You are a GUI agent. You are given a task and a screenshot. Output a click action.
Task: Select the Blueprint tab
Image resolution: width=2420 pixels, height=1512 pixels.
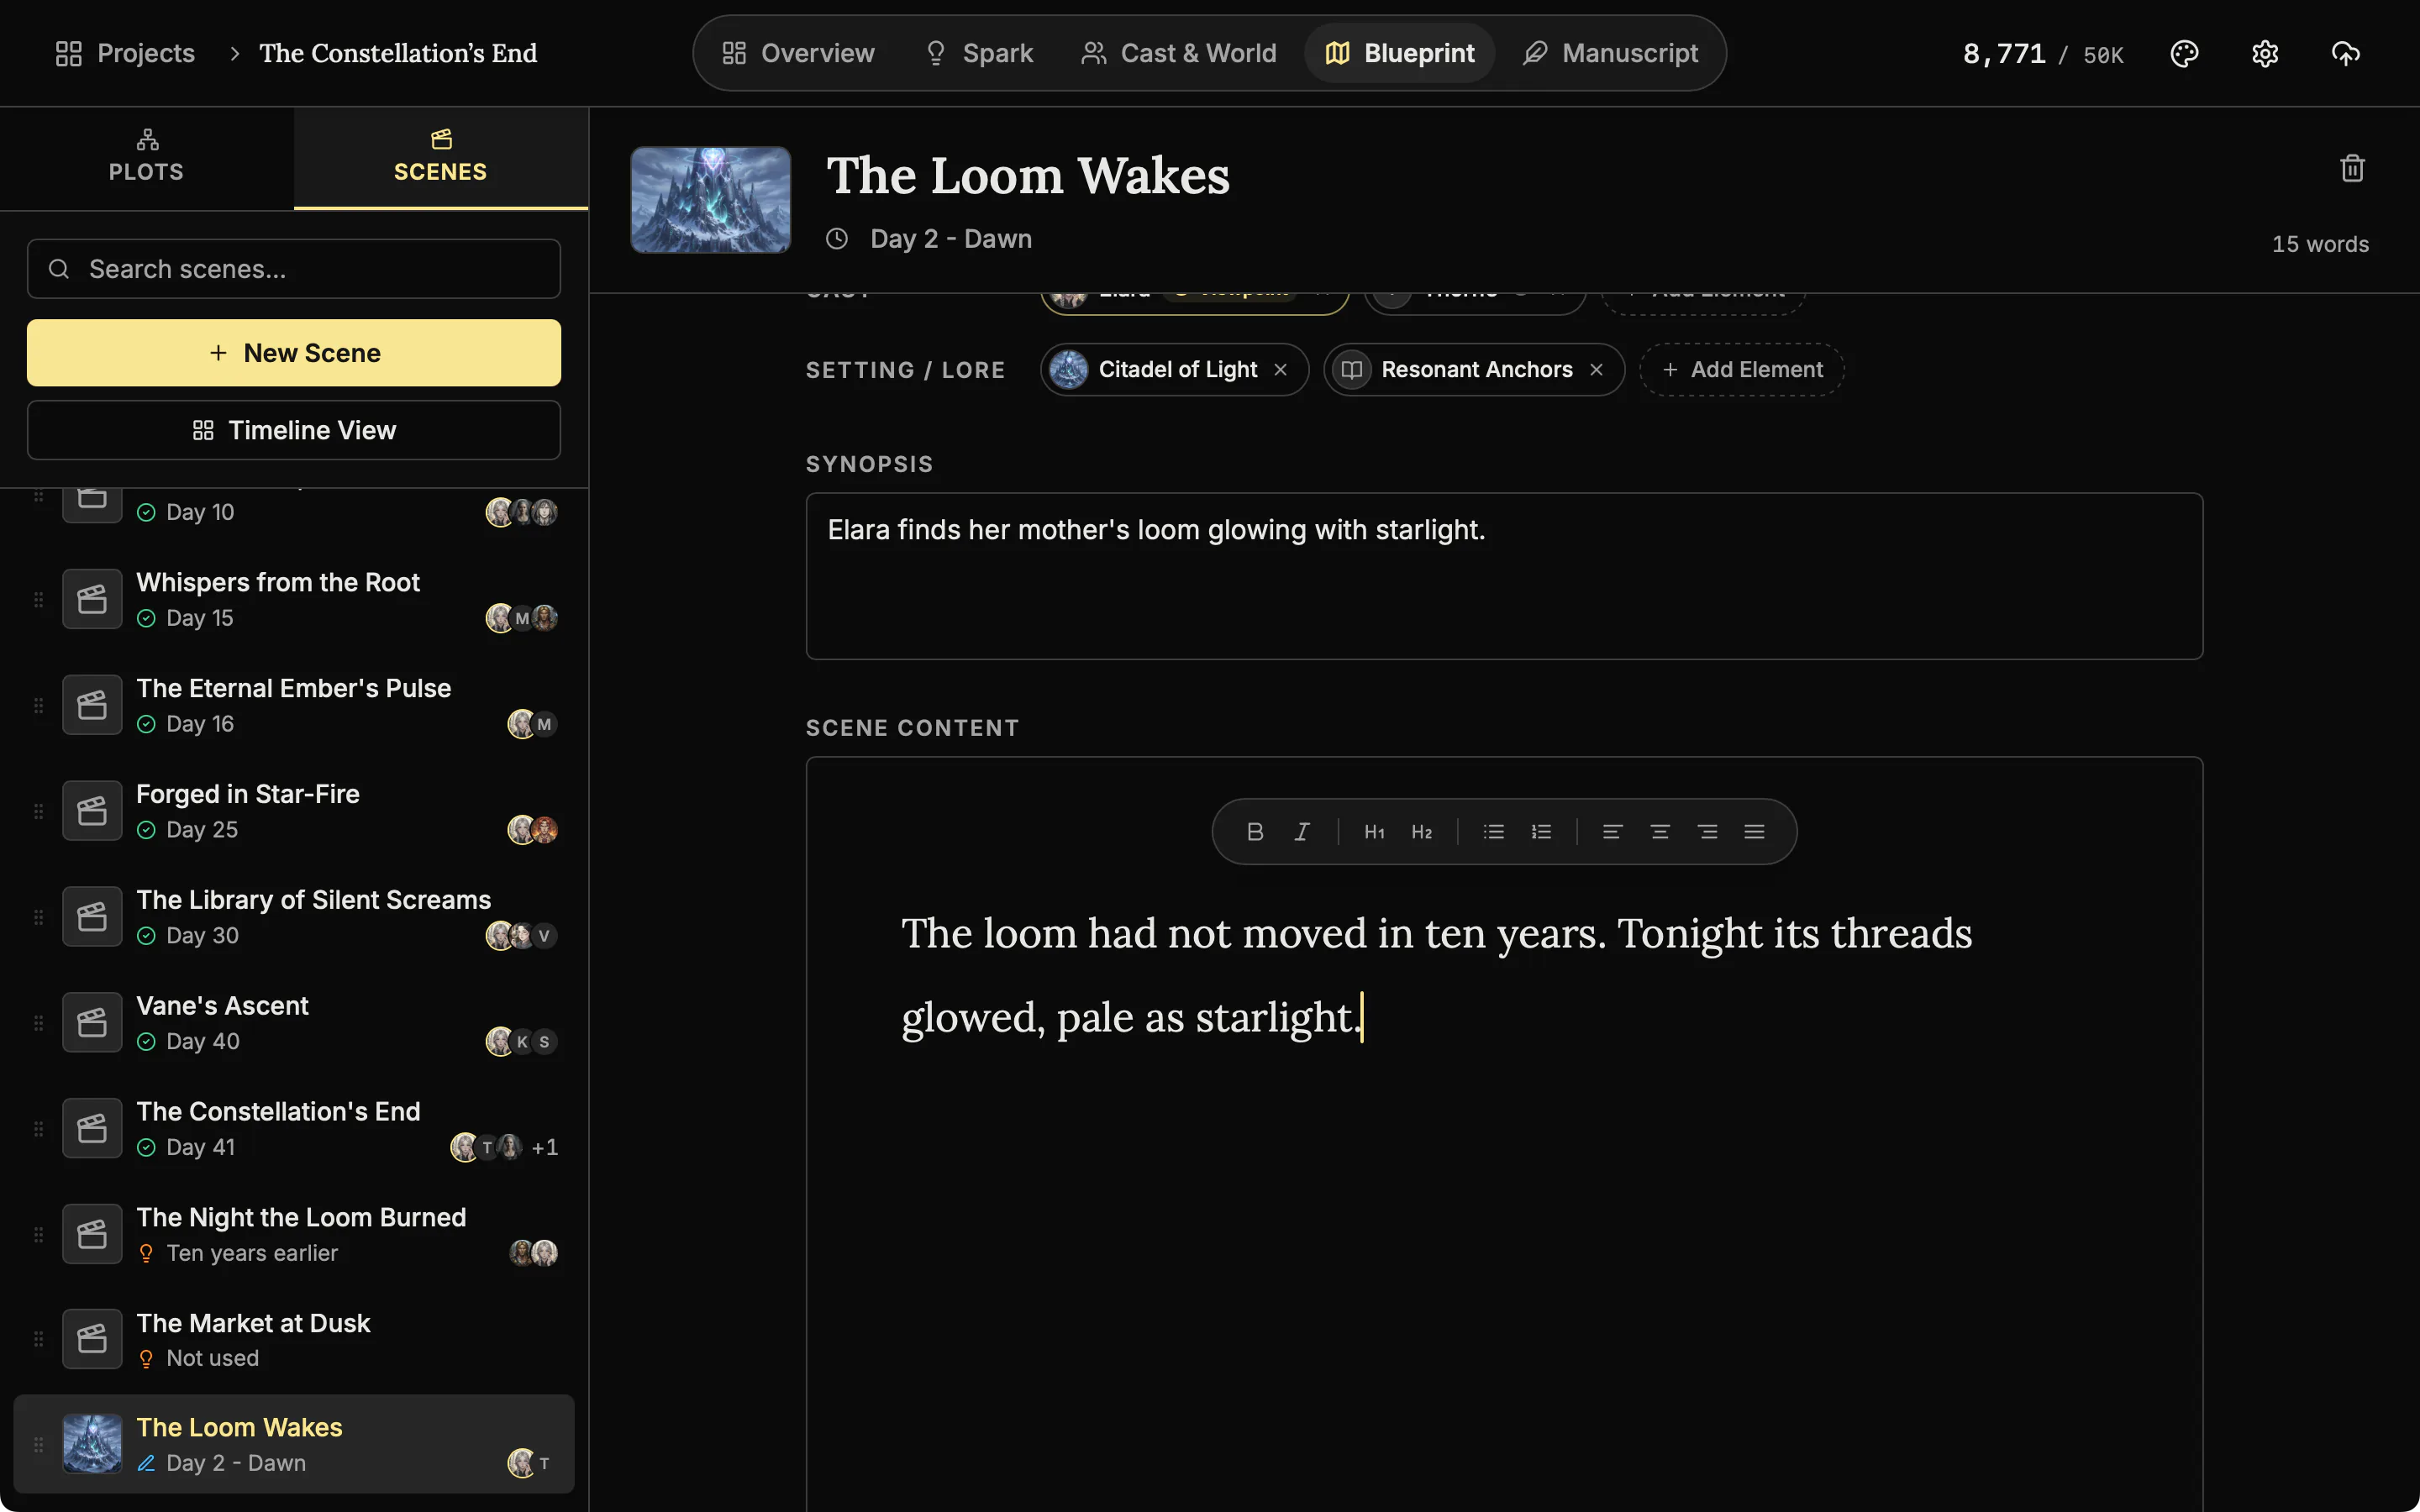click(x=1400, y=53)
